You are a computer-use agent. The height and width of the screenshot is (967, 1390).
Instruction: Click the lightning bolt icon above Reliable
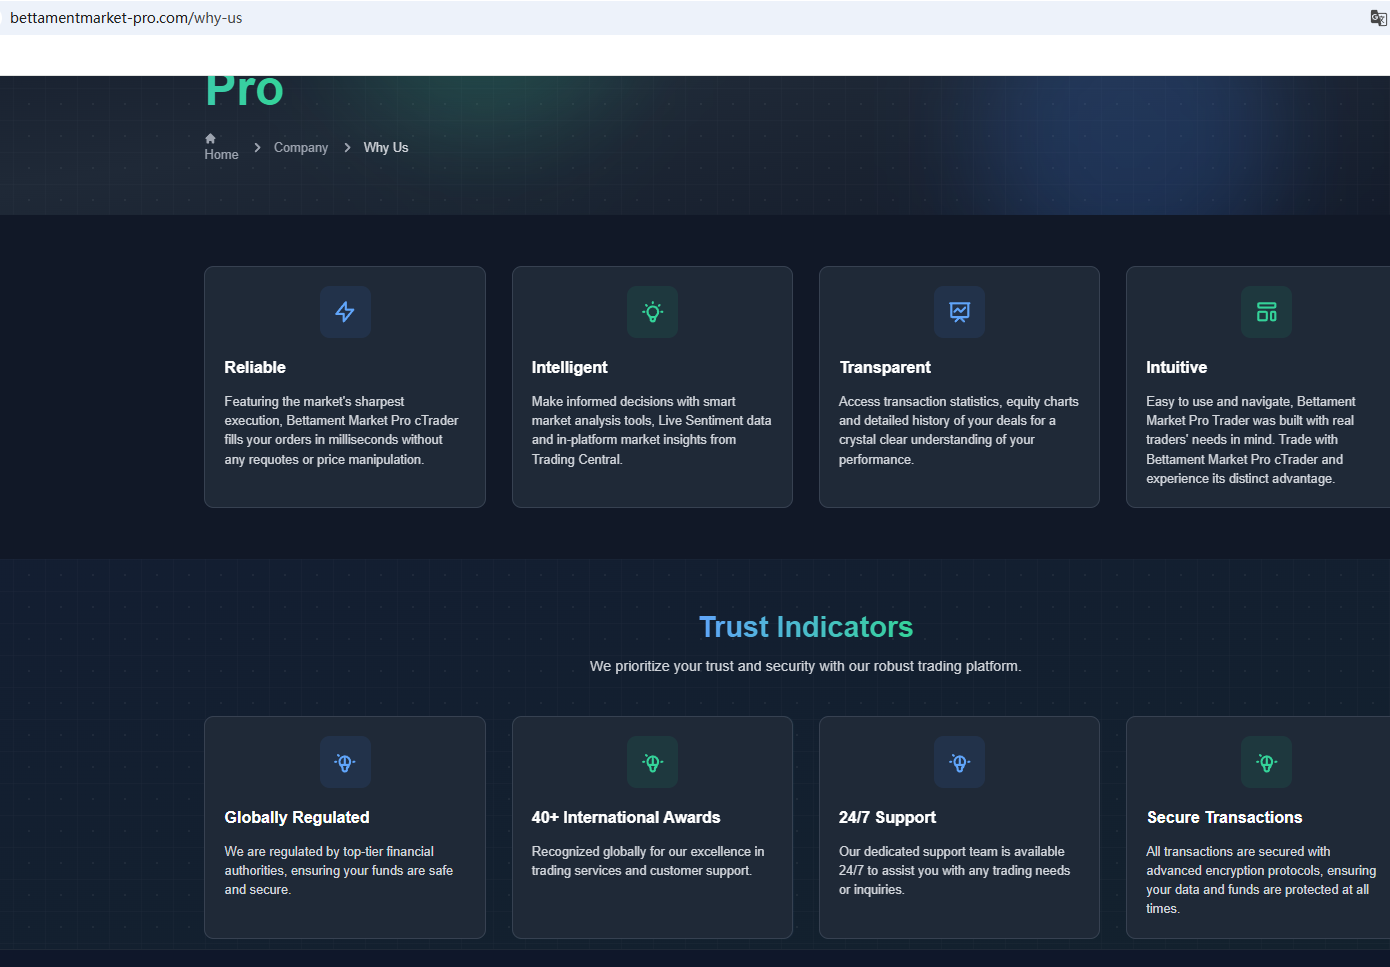pyautogui.click(x=345, y=312)
